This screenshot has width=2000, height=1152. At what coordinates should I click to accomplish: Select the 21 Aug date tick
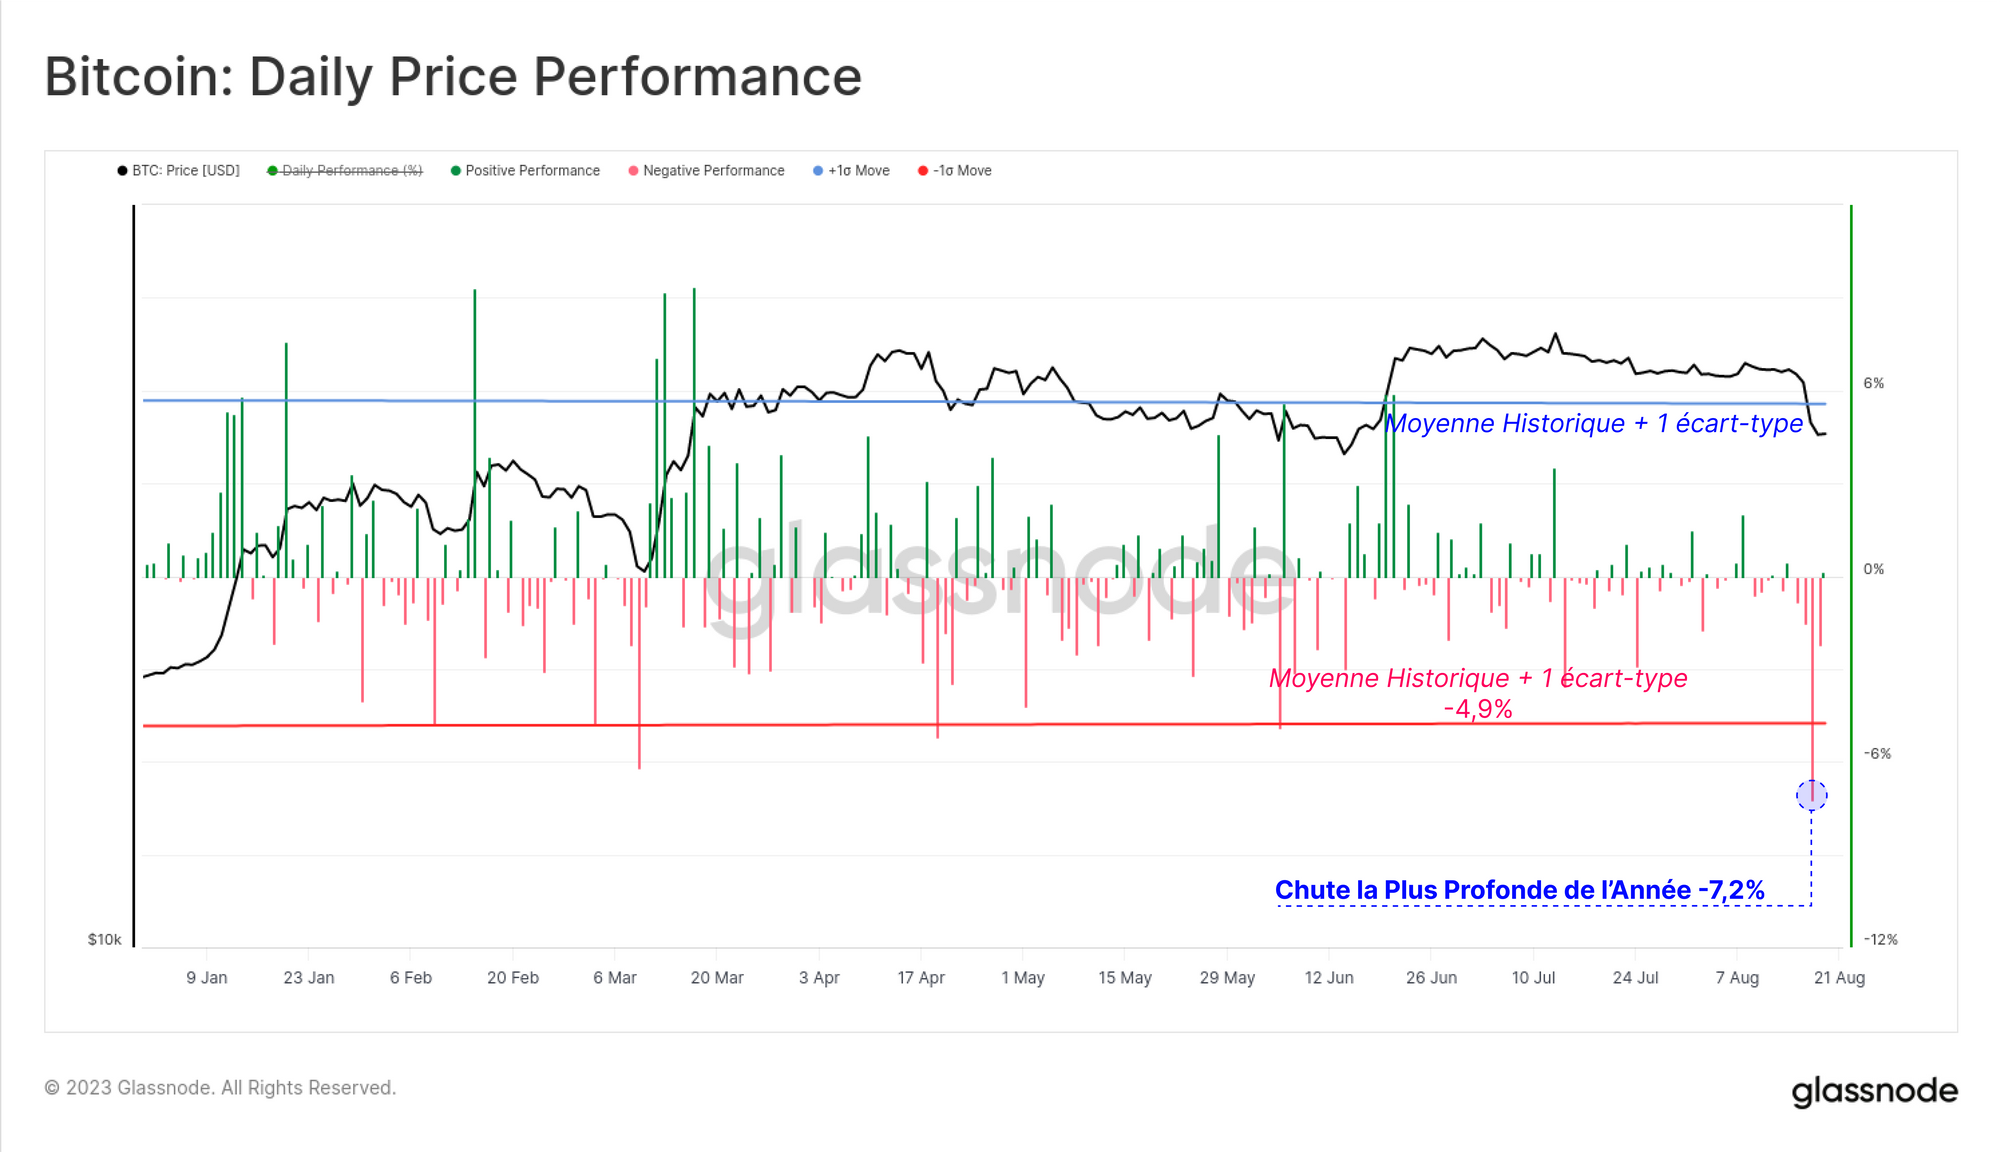[x=1839, y=978]
